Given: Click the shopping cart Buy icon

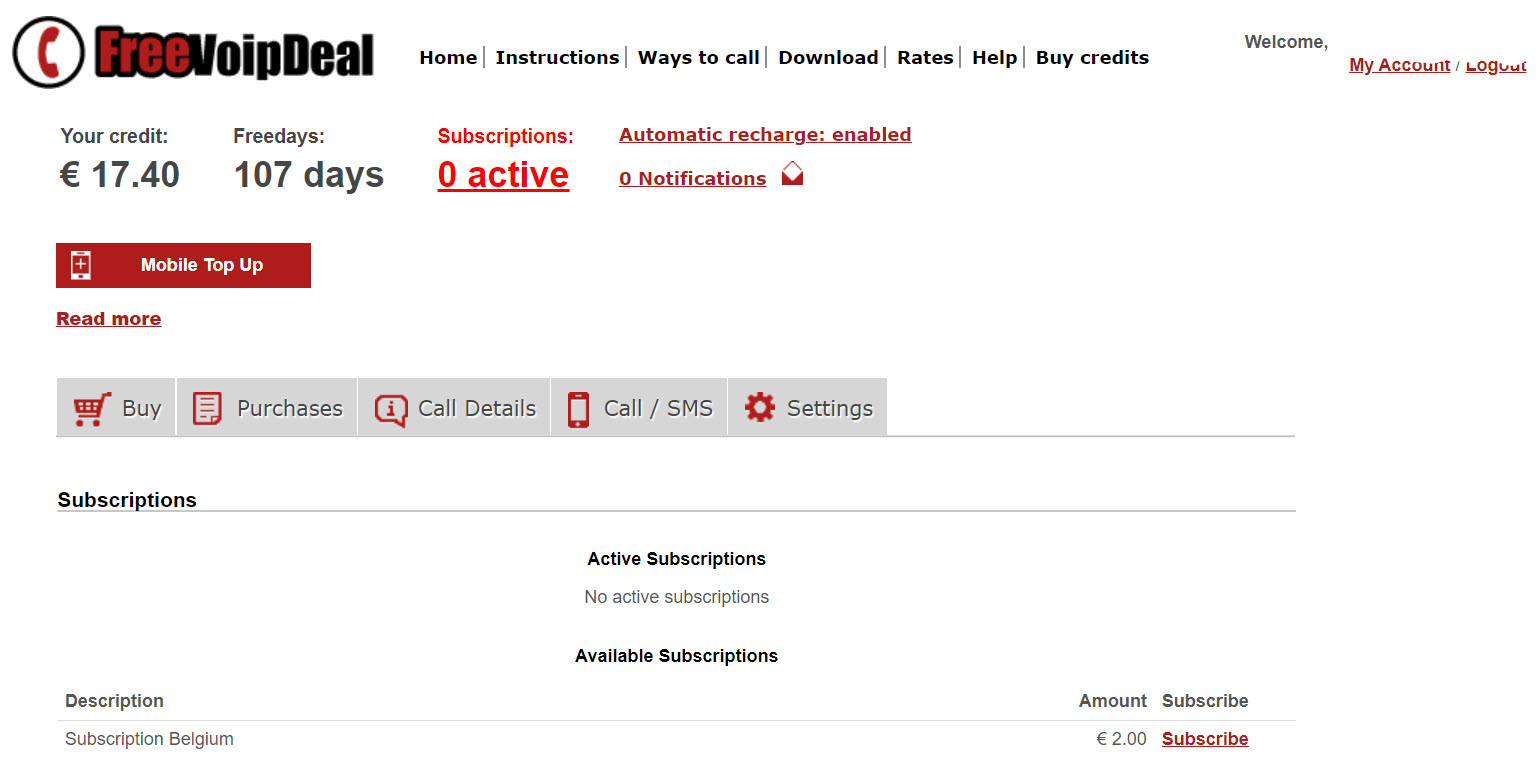Looking at the screenshot, I should 92,408.
